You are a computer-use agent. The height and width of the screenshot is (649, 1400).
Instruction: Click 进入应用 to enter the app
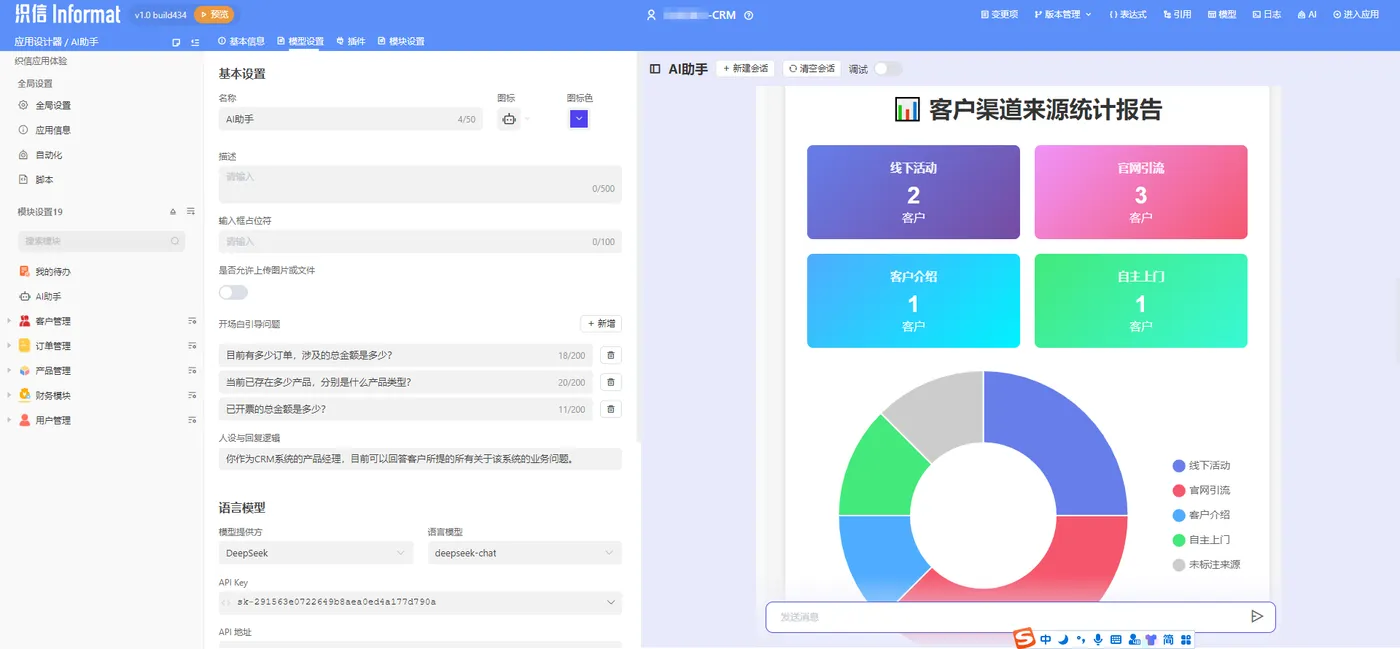tap(1355, 15)
